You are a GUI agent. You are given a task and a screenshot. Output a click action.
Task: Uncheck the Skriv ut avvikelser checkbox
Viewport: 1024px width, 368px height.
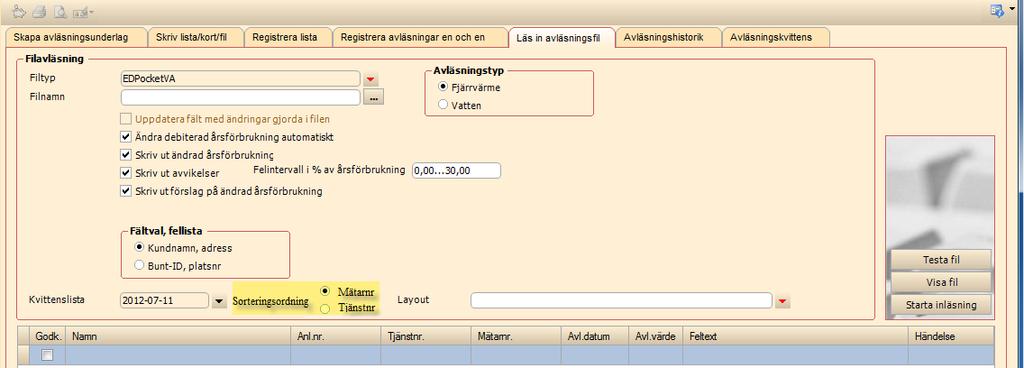pyautogui.click(x=126, y=174)
